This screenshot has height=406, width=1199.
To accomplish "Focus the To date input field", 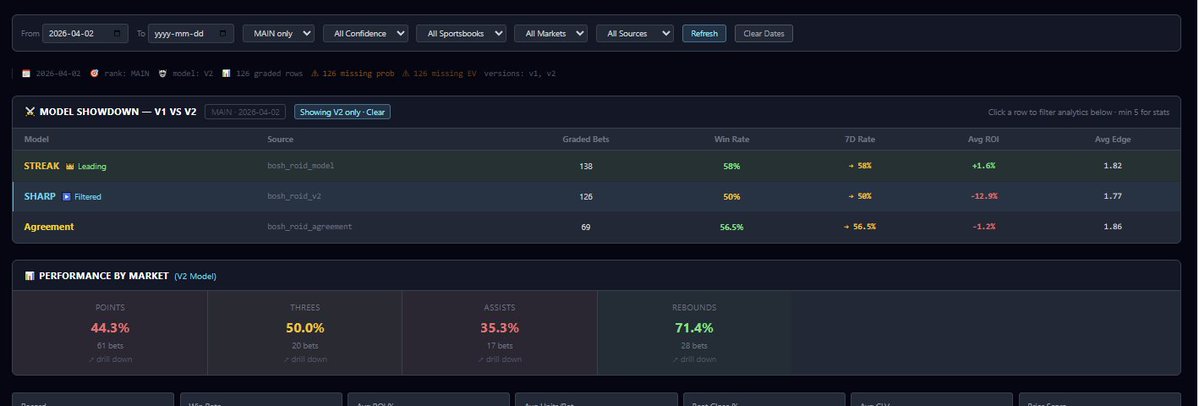I will 191,34.
